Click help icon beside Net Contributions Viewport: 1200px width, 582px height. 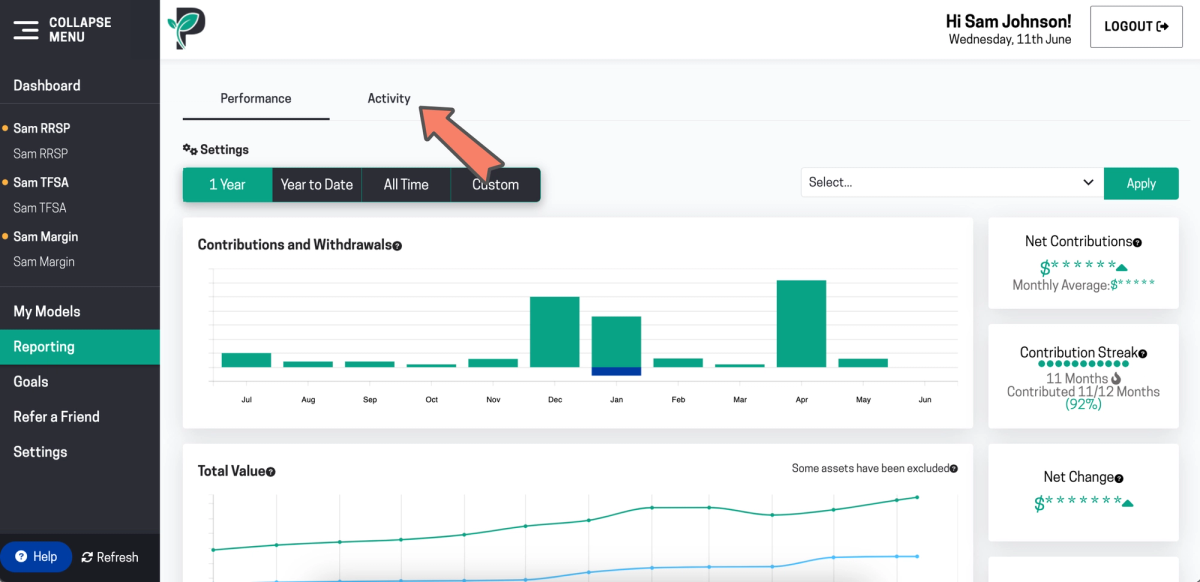pos(1137,242)
